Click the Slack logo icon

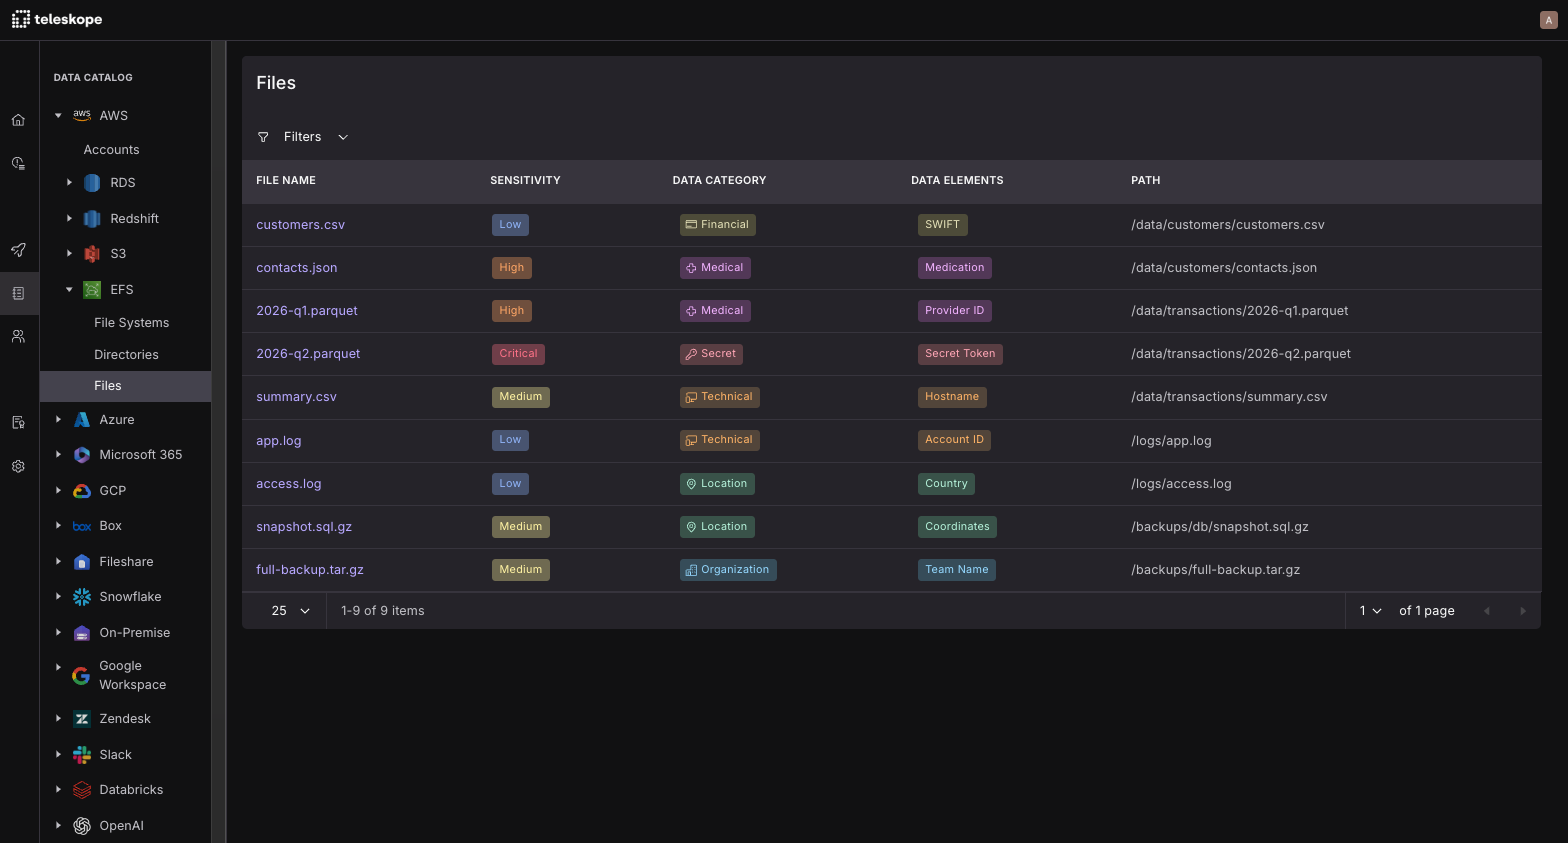point(82,755)
